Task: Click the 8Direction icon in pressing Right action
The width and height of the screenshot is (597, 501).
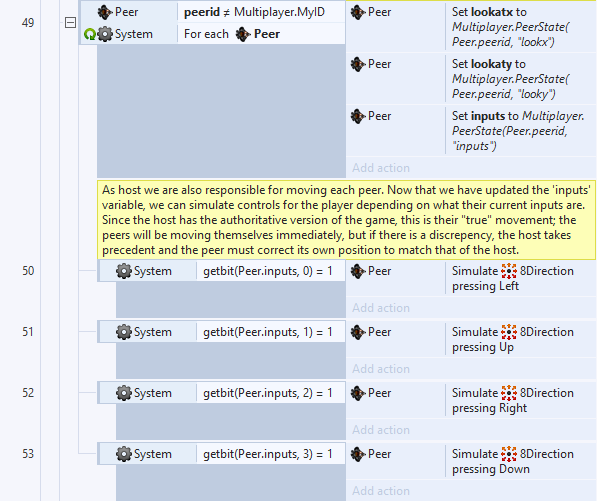Action: click(x=509, y=393)
